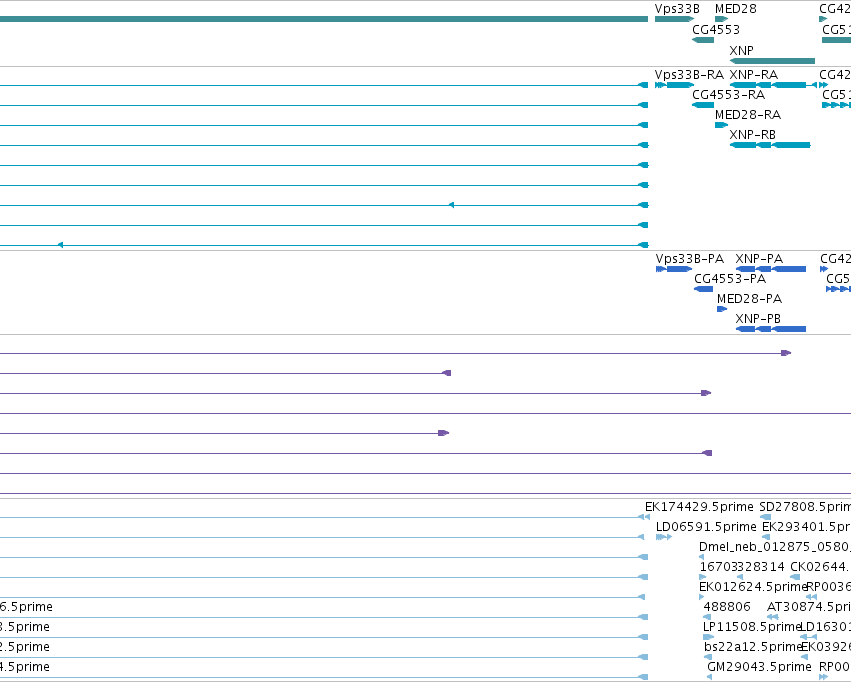Click the 16703328314 feature label
This screenshot has width=851, height=682.
[741, 566]
